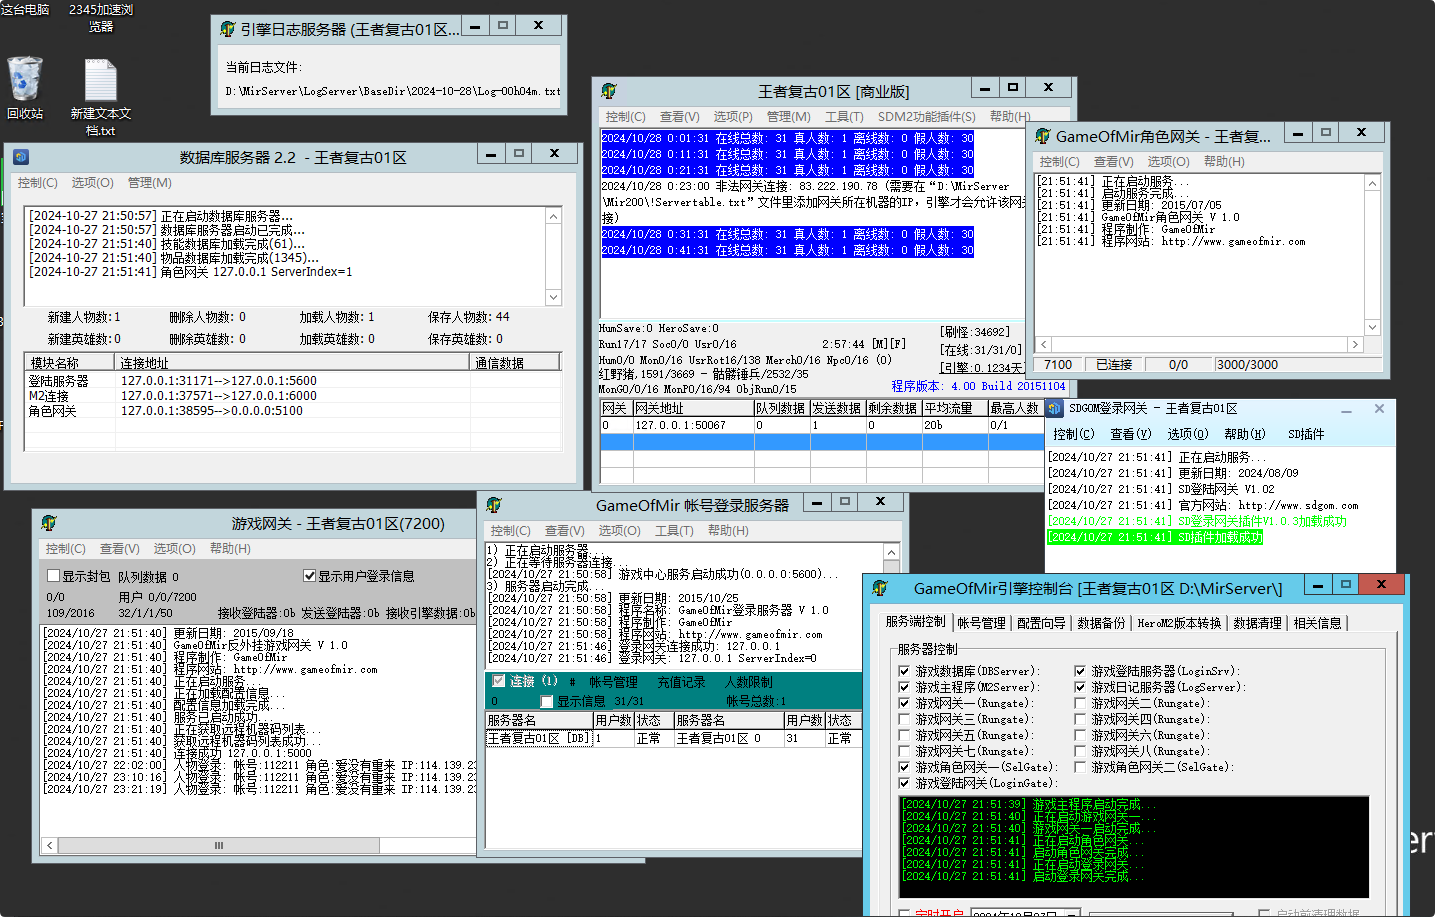The height and width of the screenshot is (917, 1435).
Task: Uncheck 游戏日记服务器(LogServer) checkbox
Action: pyautogui.click(x=1080, y=688)
